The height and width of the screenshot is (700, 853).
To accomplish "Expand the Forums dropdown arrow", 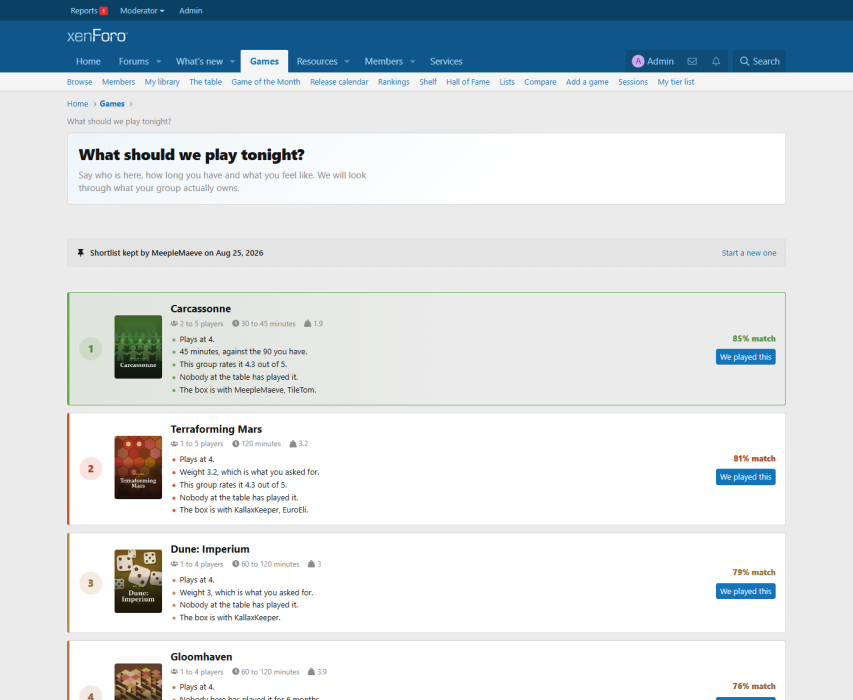I will coord(158,61).
